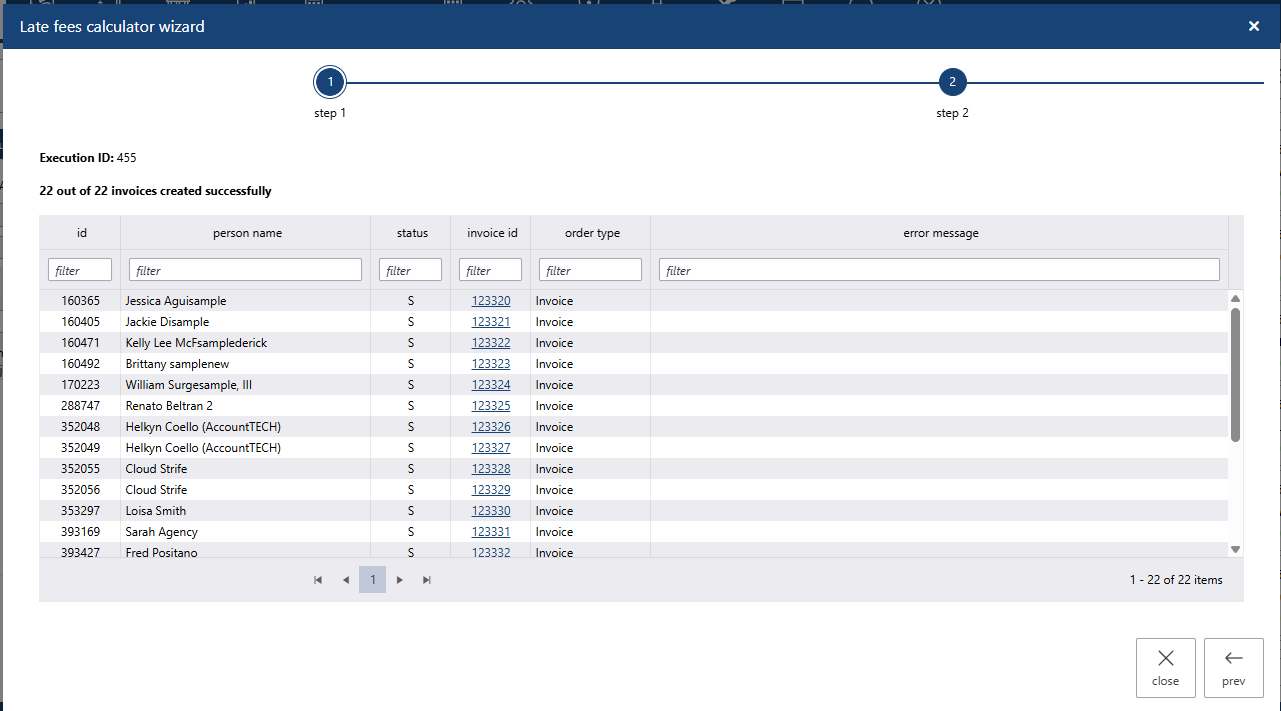
Task: Open invoice link 123331
Action: pos(491,532)
